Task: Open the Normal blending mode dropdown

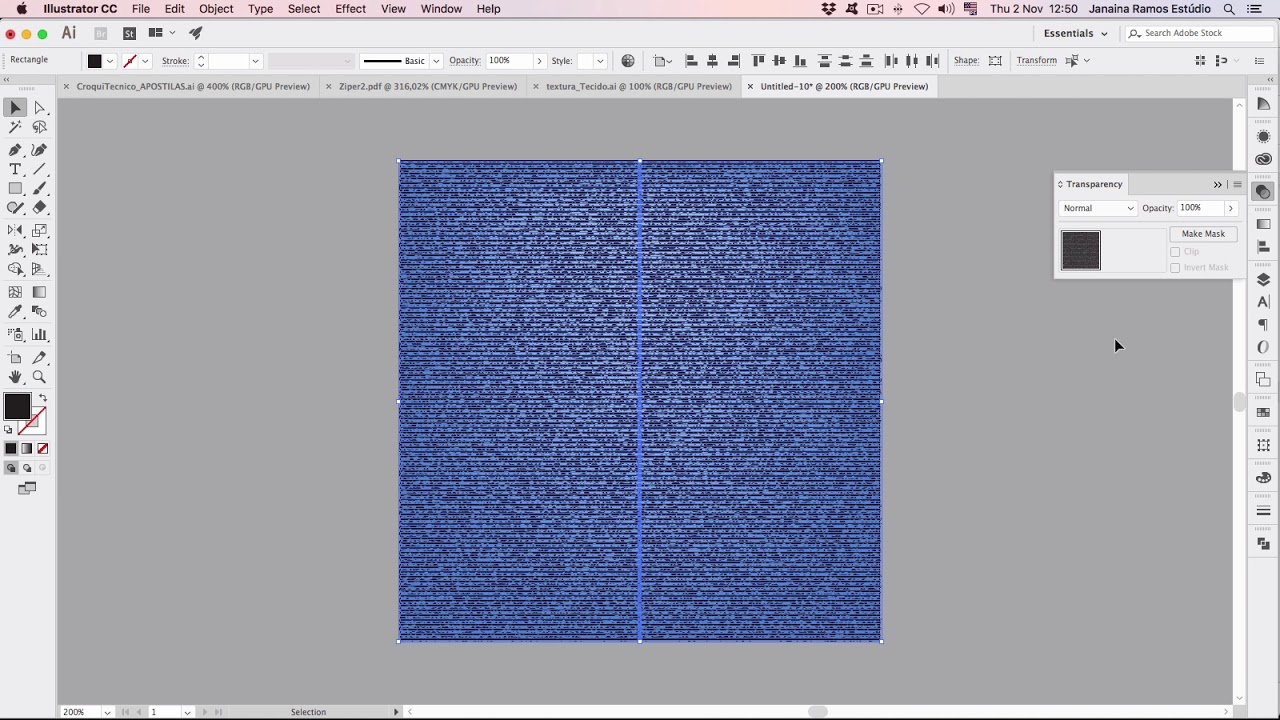Action: (x=1098, y=208)
